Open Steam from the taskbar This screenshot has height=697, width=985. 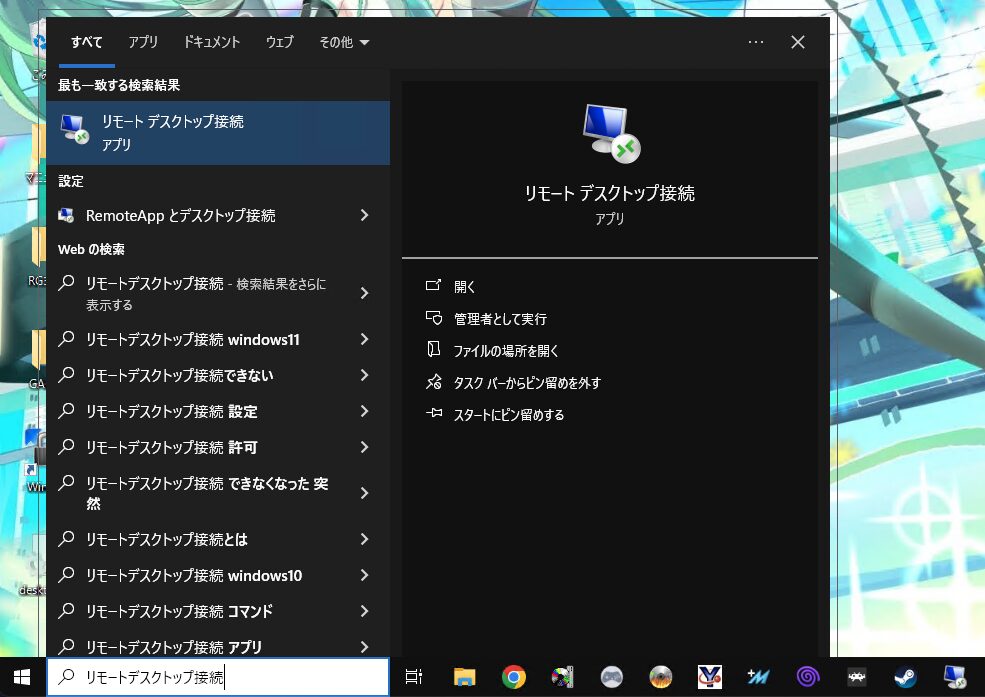[x=906, y=677]
